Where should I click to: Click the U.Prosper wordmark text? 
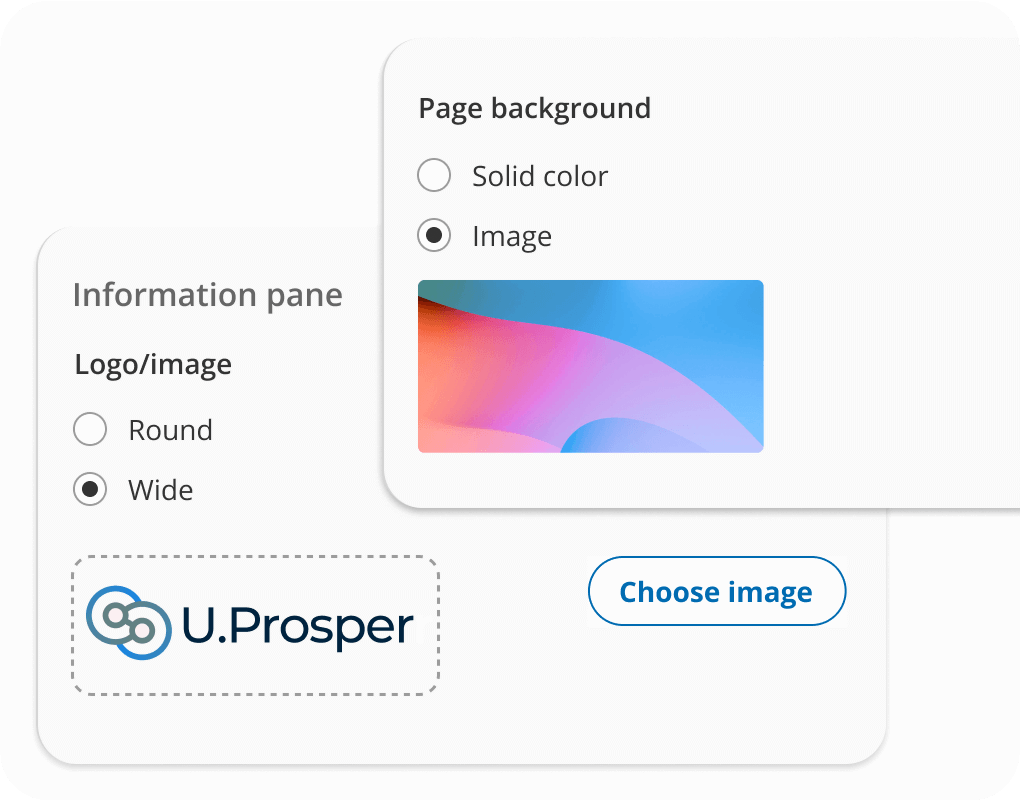tap(295, 624)
